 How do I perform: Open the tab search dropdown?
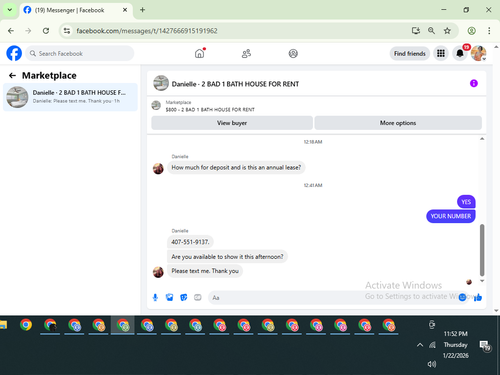coord(10,10)
